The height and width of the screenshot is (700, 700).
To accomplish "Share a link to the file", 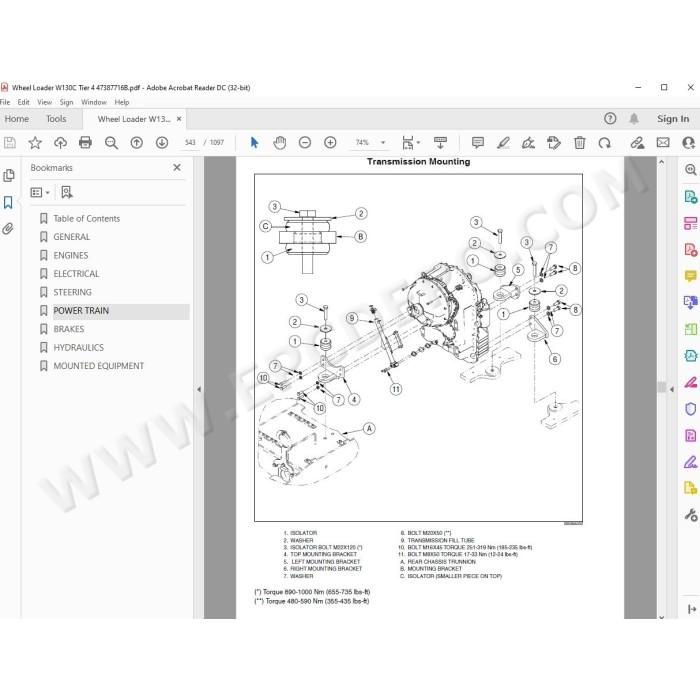I will 637,143.
